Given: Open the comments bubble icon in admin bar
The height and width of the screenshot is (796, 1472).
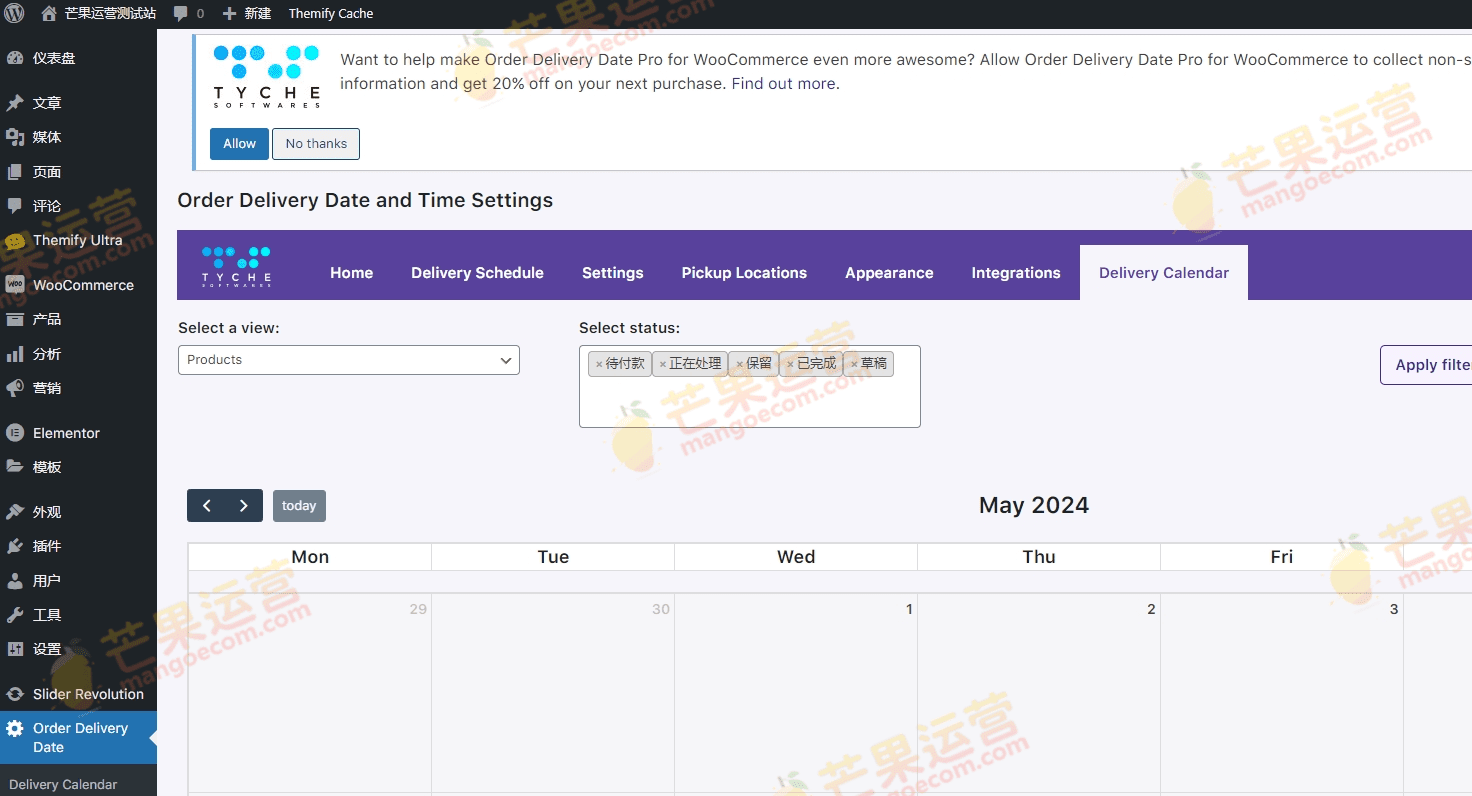Looking at the screenshot, I should [181, 14].
